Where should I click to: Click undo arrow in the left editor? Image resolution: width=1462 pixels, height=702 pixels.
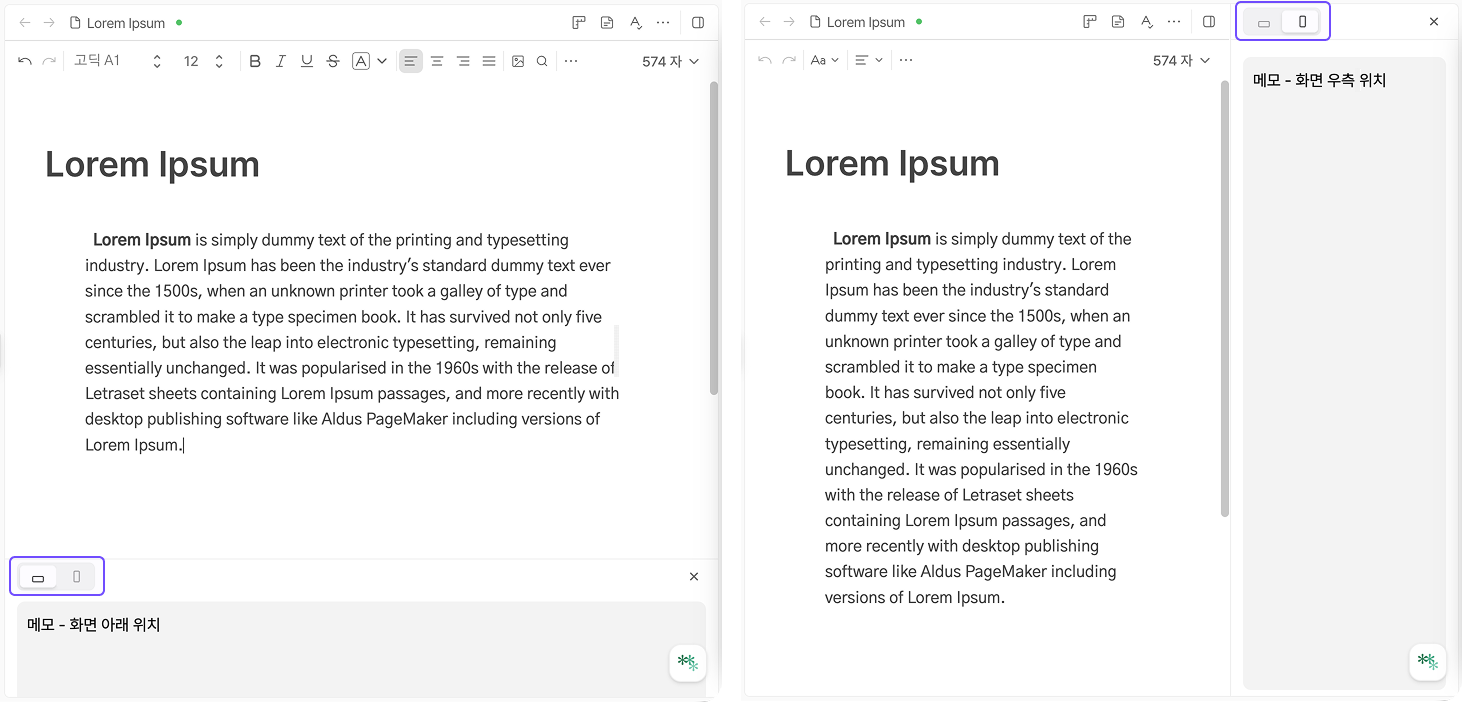tap(25, 61)
